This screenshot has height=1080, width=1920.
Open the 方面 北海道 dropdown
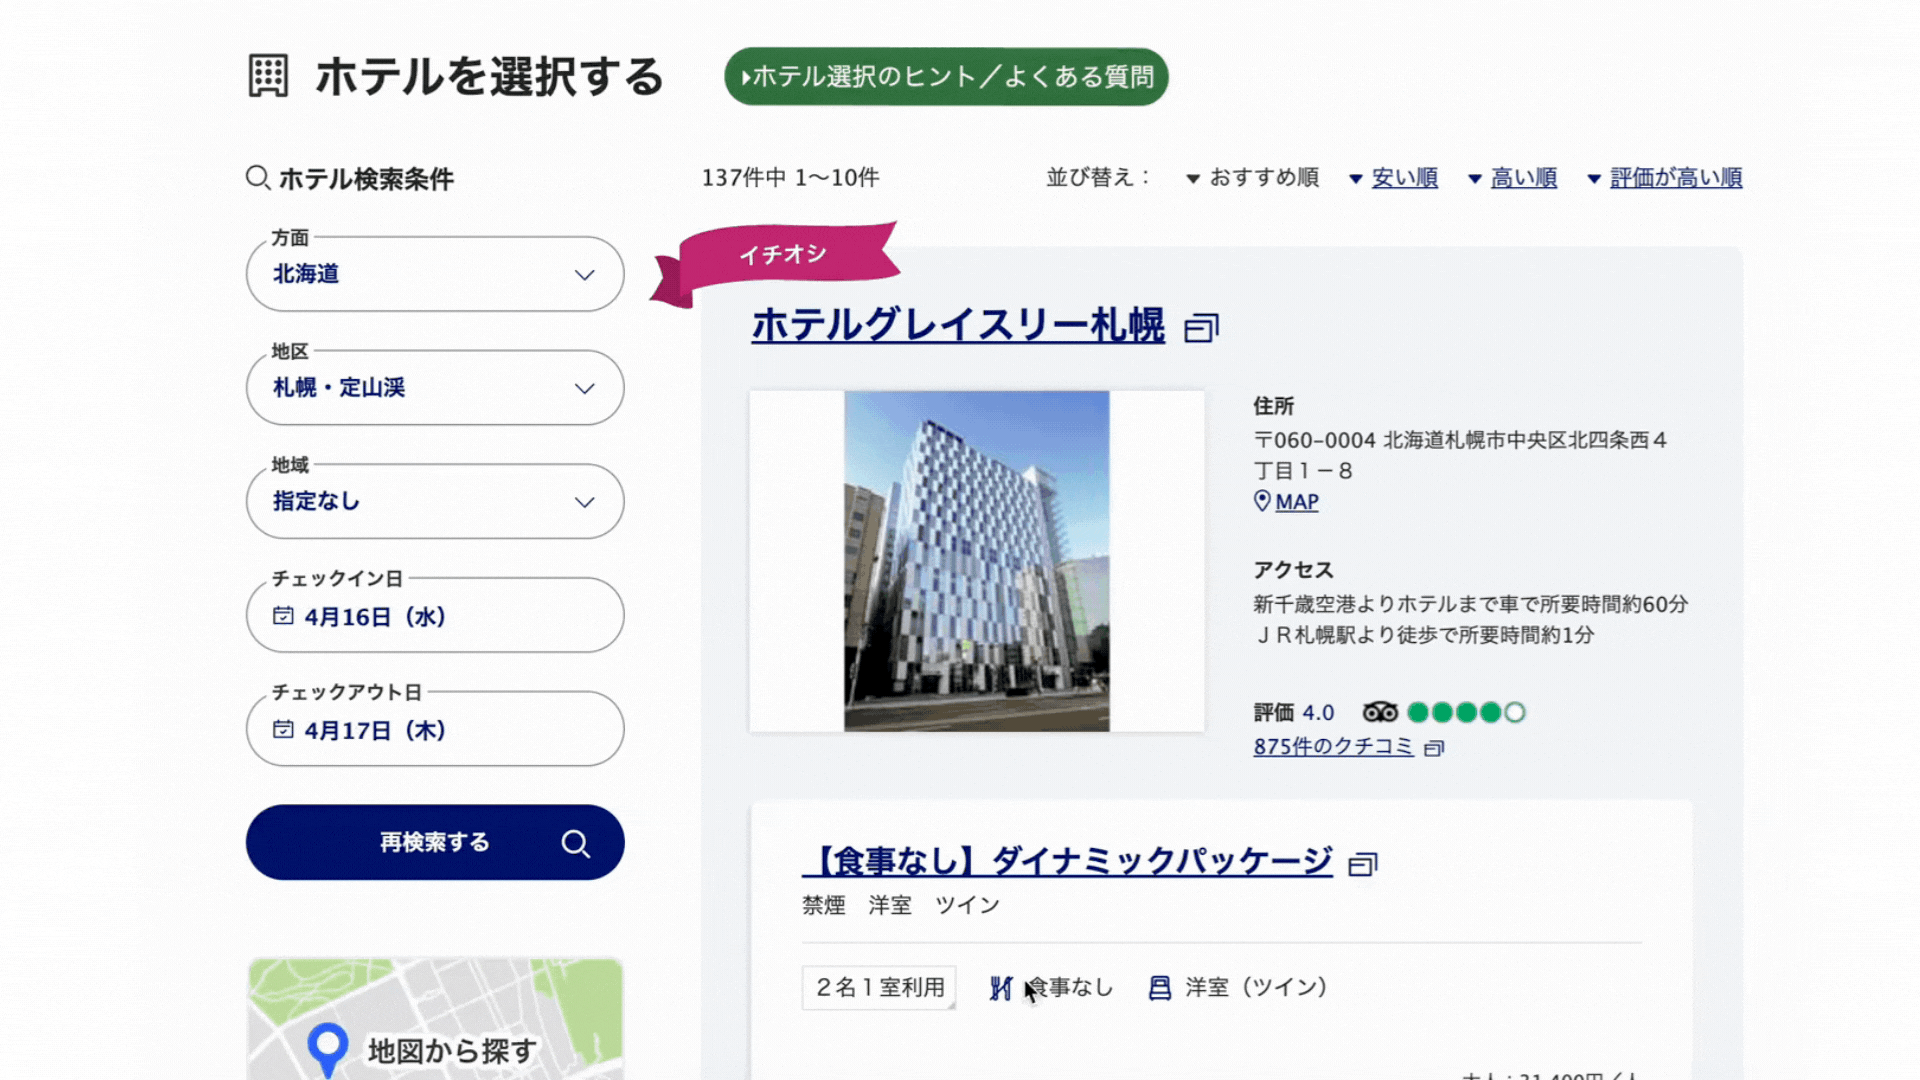(435, 274)
